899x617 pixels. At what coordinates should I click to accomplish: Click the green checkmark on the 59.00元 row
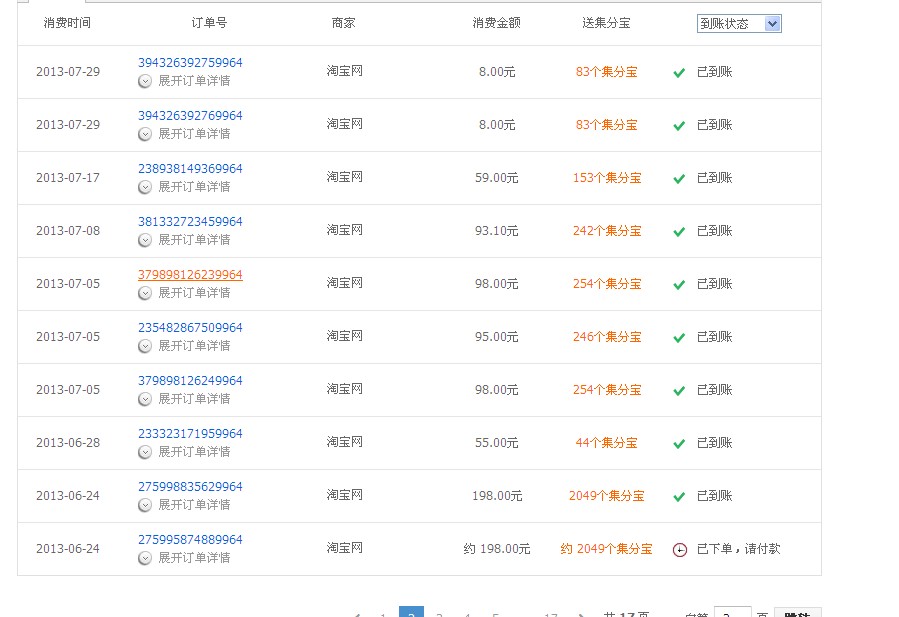(x=679, y=179)
